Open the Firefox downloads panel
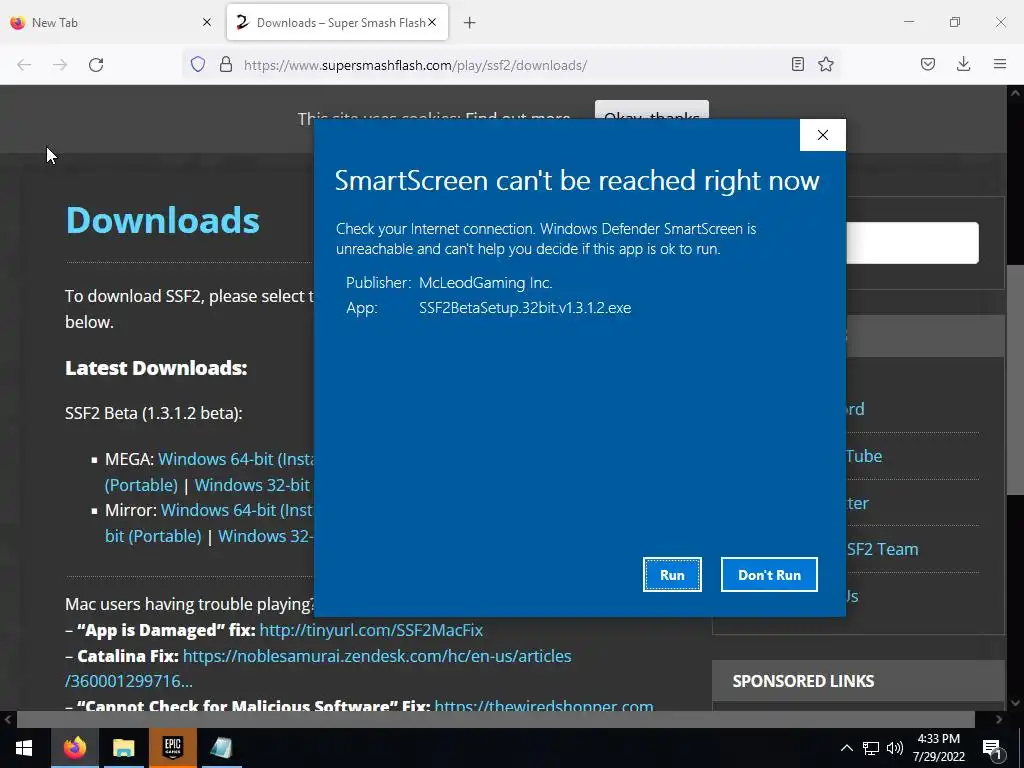This screenshot has width=1024, height=768. pyautogui.click(x=963, y=64)
